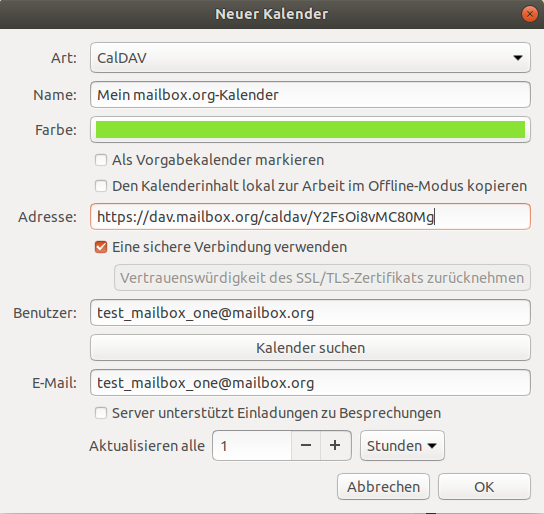Cancel with the Abbrechen button

(x=383, y=487)
